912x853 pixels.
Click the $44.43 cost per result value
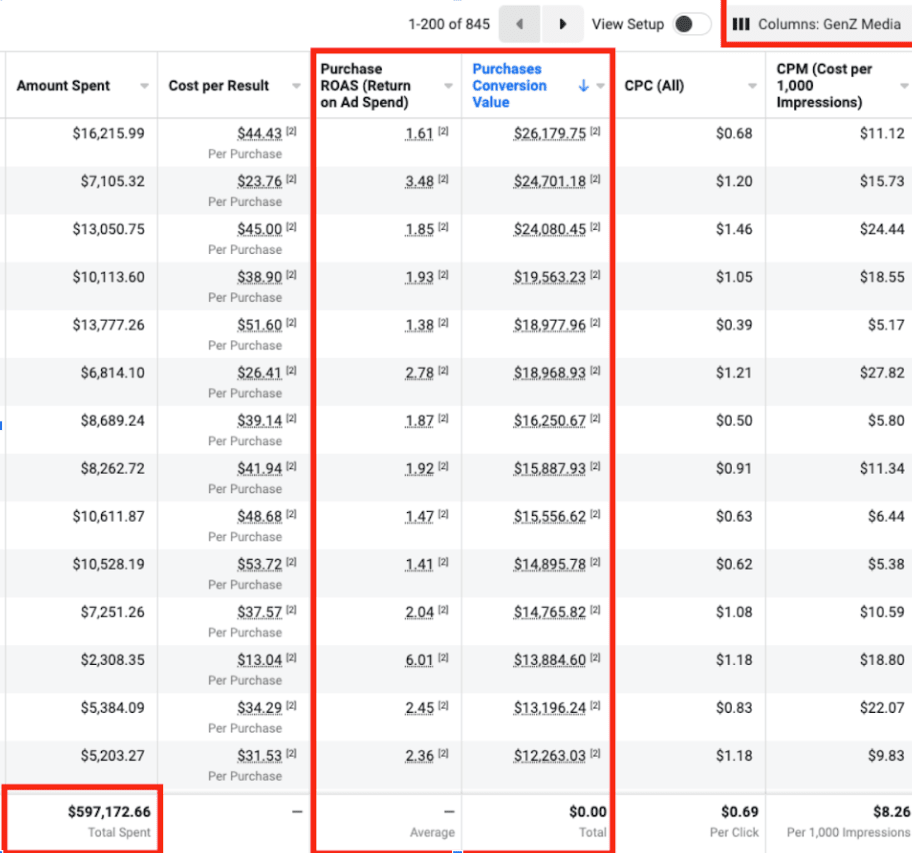tap(259, 133)
